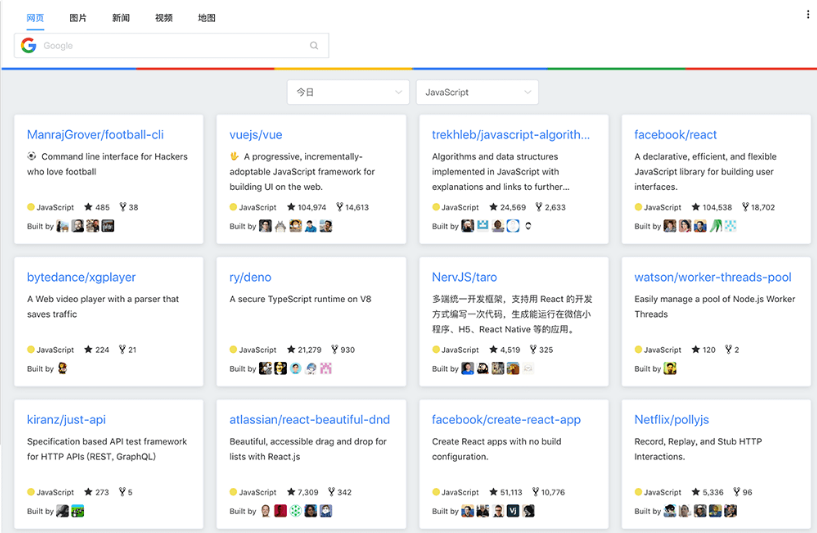Viewport: 817px width, 533px height.
Task: Click the fork icon on vuejs/vue card
Action: pos(340,207)
